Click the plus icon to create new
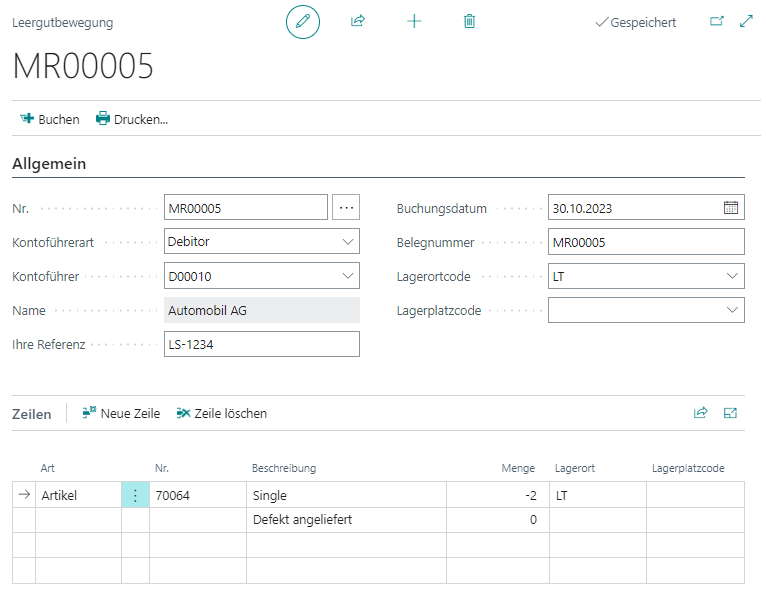The width and height of the screenshot is (766, 591). 414,21
